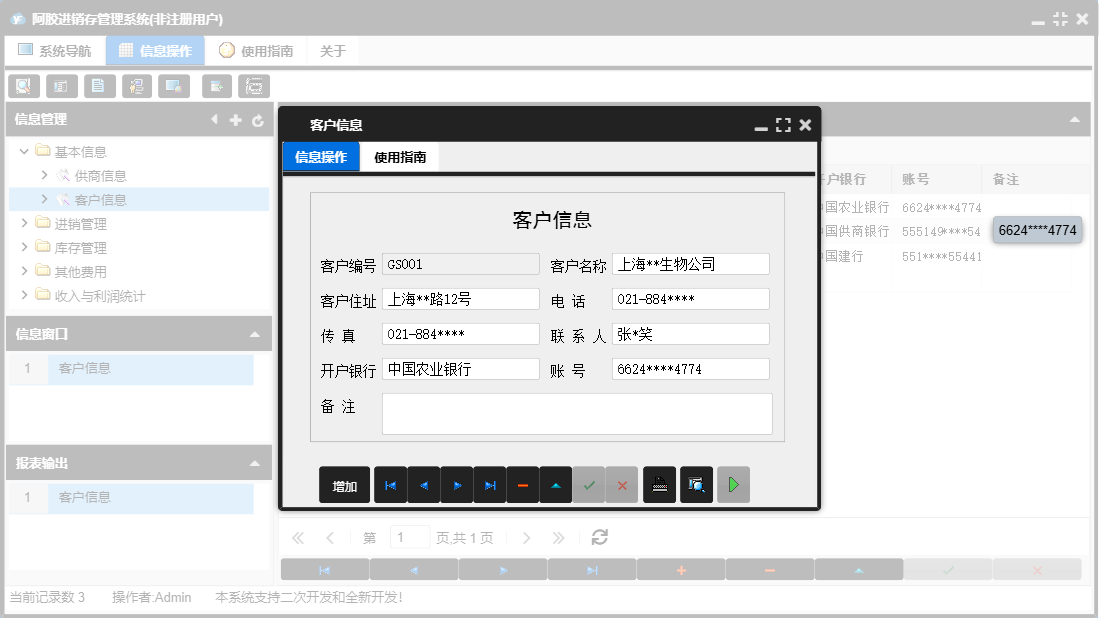Open the report view icon on the toolbar

[61, 86]
